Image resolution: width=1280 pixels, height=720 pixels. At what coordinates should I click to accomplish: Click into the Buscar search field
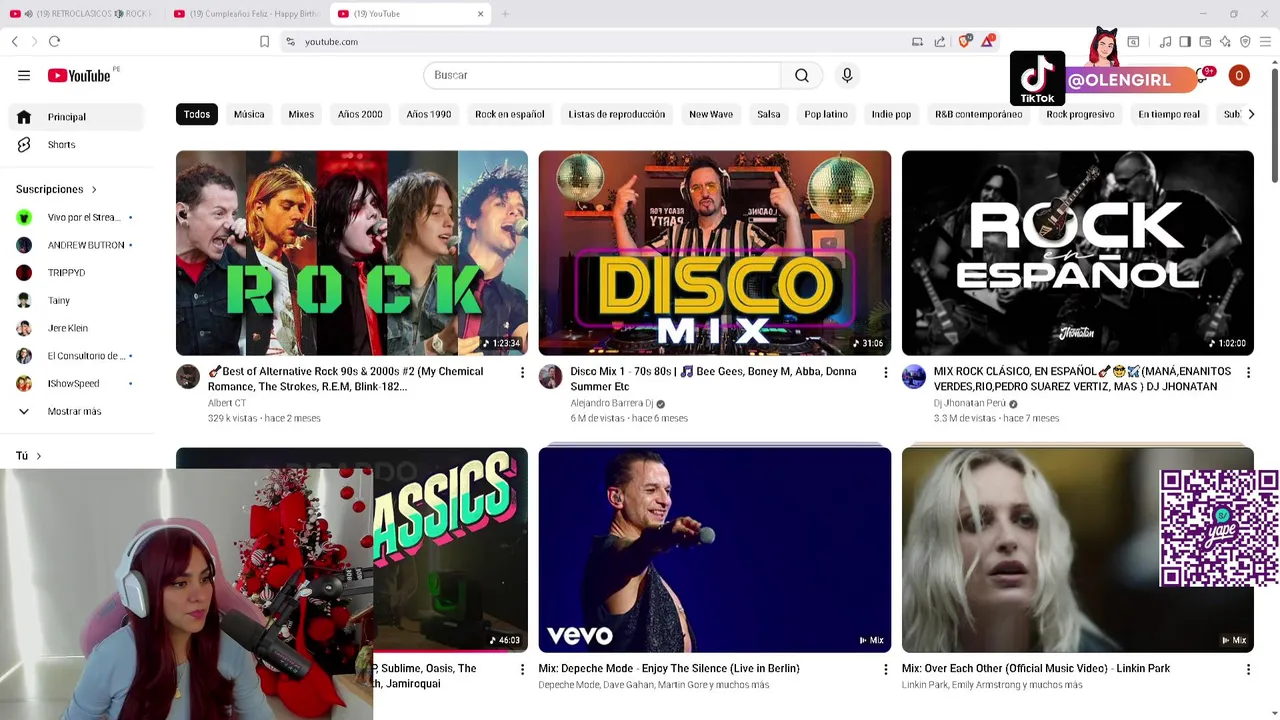(x=602, y=75)
